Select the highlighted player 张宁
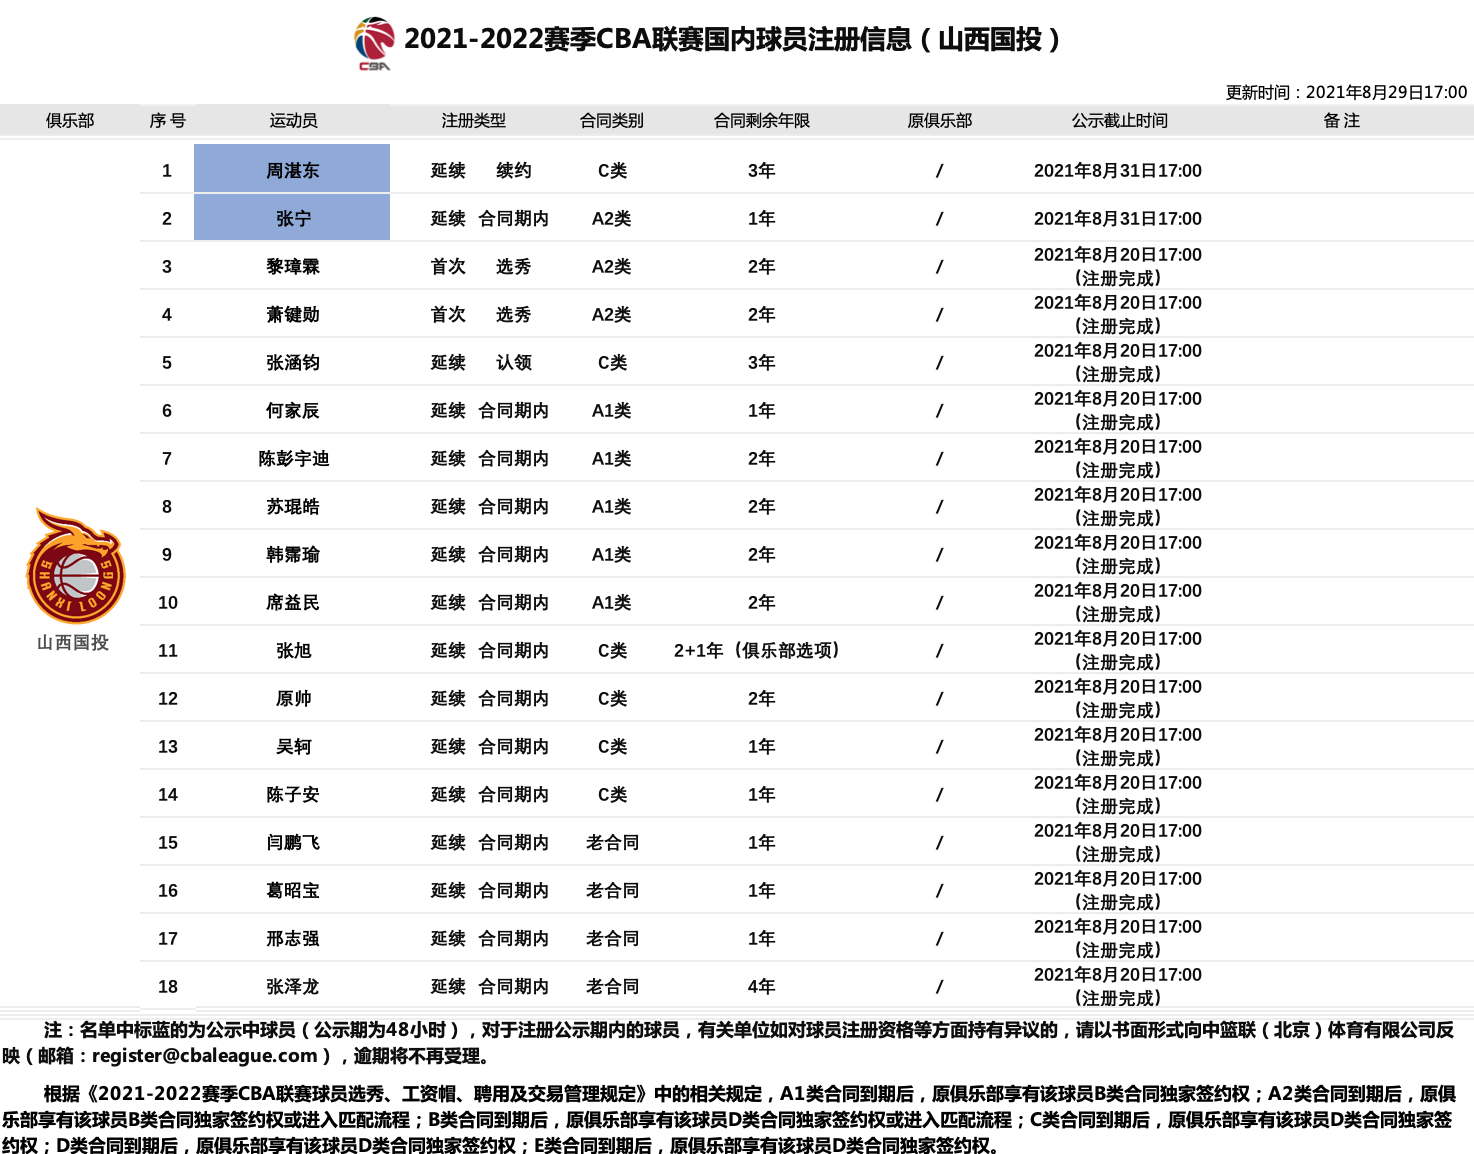The width and height of the screenshot is (1474, 1154). coord(292,217)
